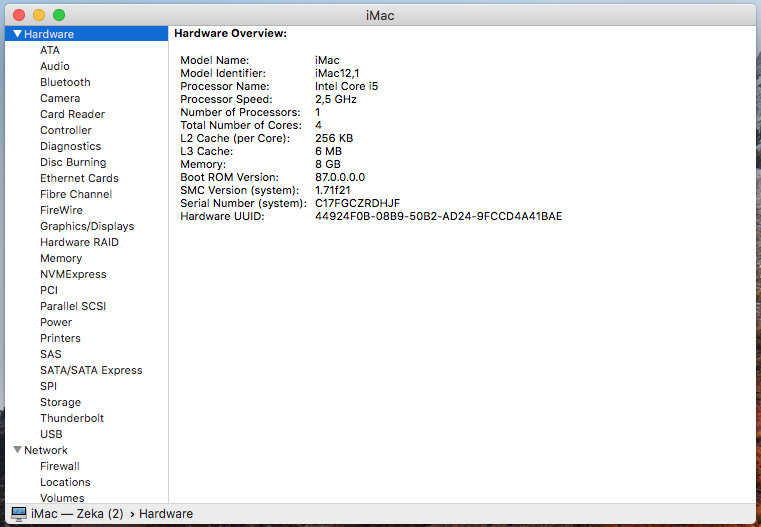Click the Total Number of Cores label

click(241, 125)
